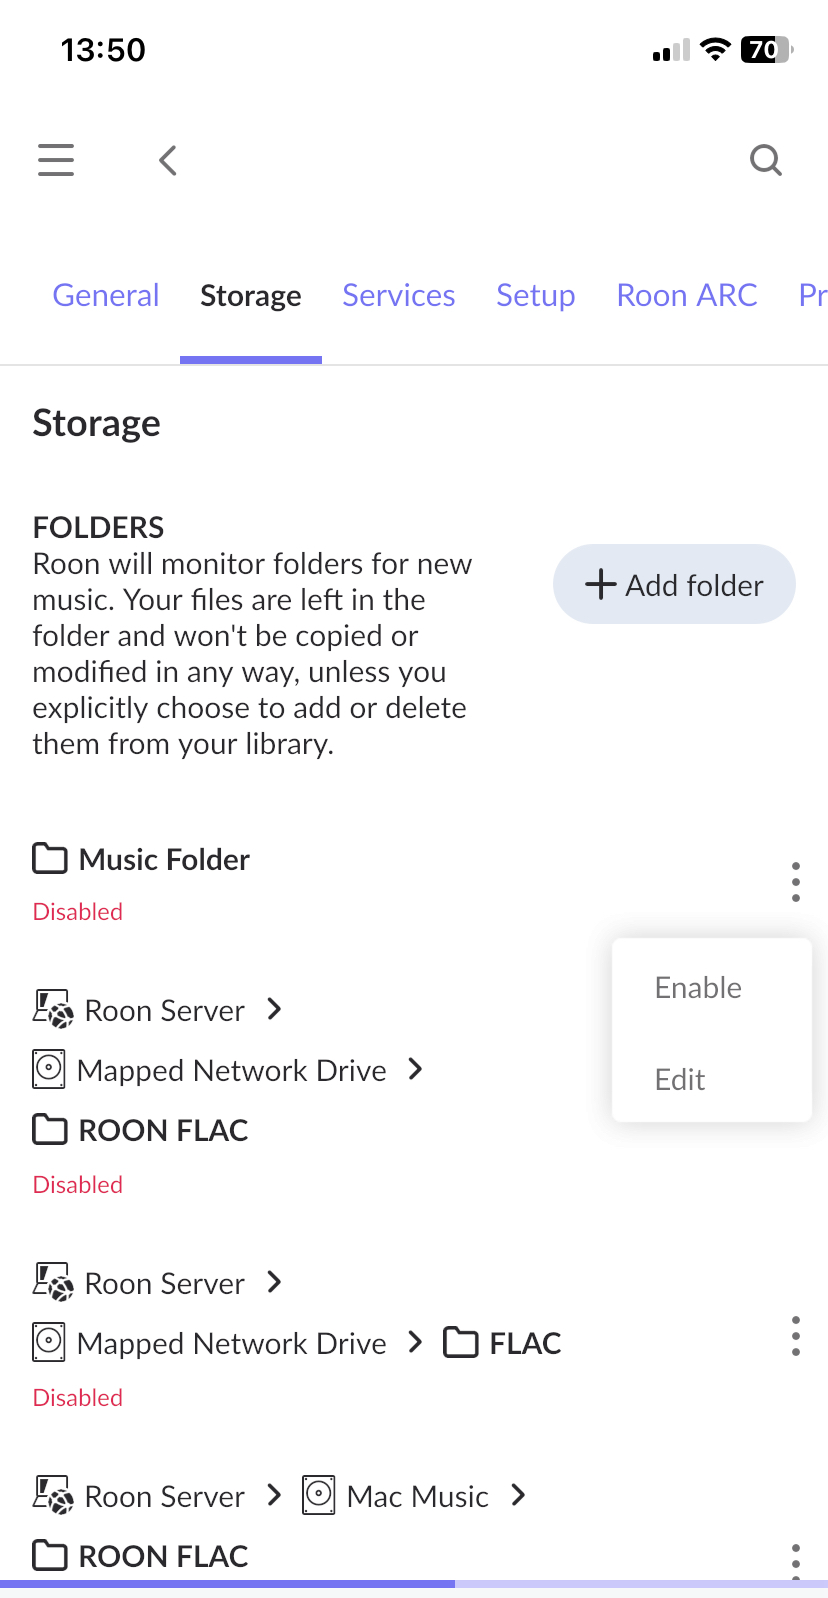Open options menu for the FLAC folder
The image size is (828, 1598).
796,1336
